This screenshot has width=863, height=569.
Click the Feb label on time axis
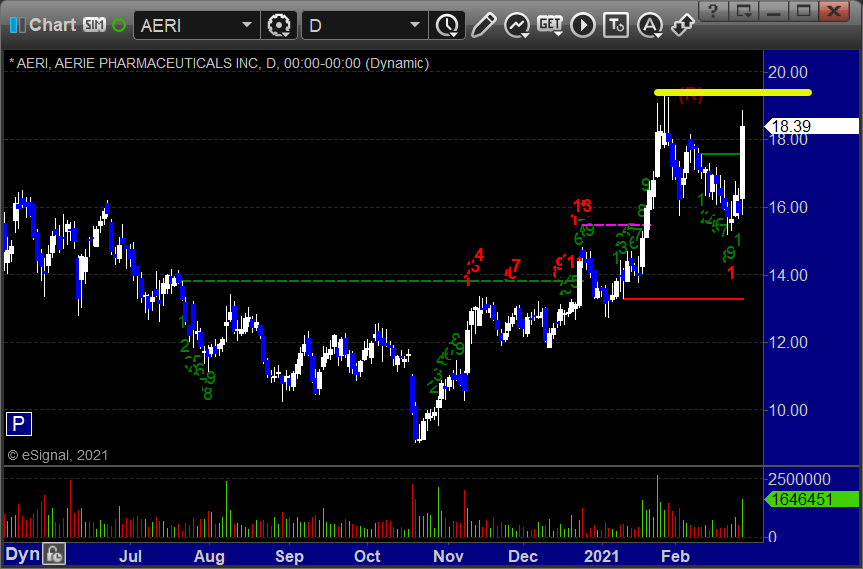tap(675, 556)
